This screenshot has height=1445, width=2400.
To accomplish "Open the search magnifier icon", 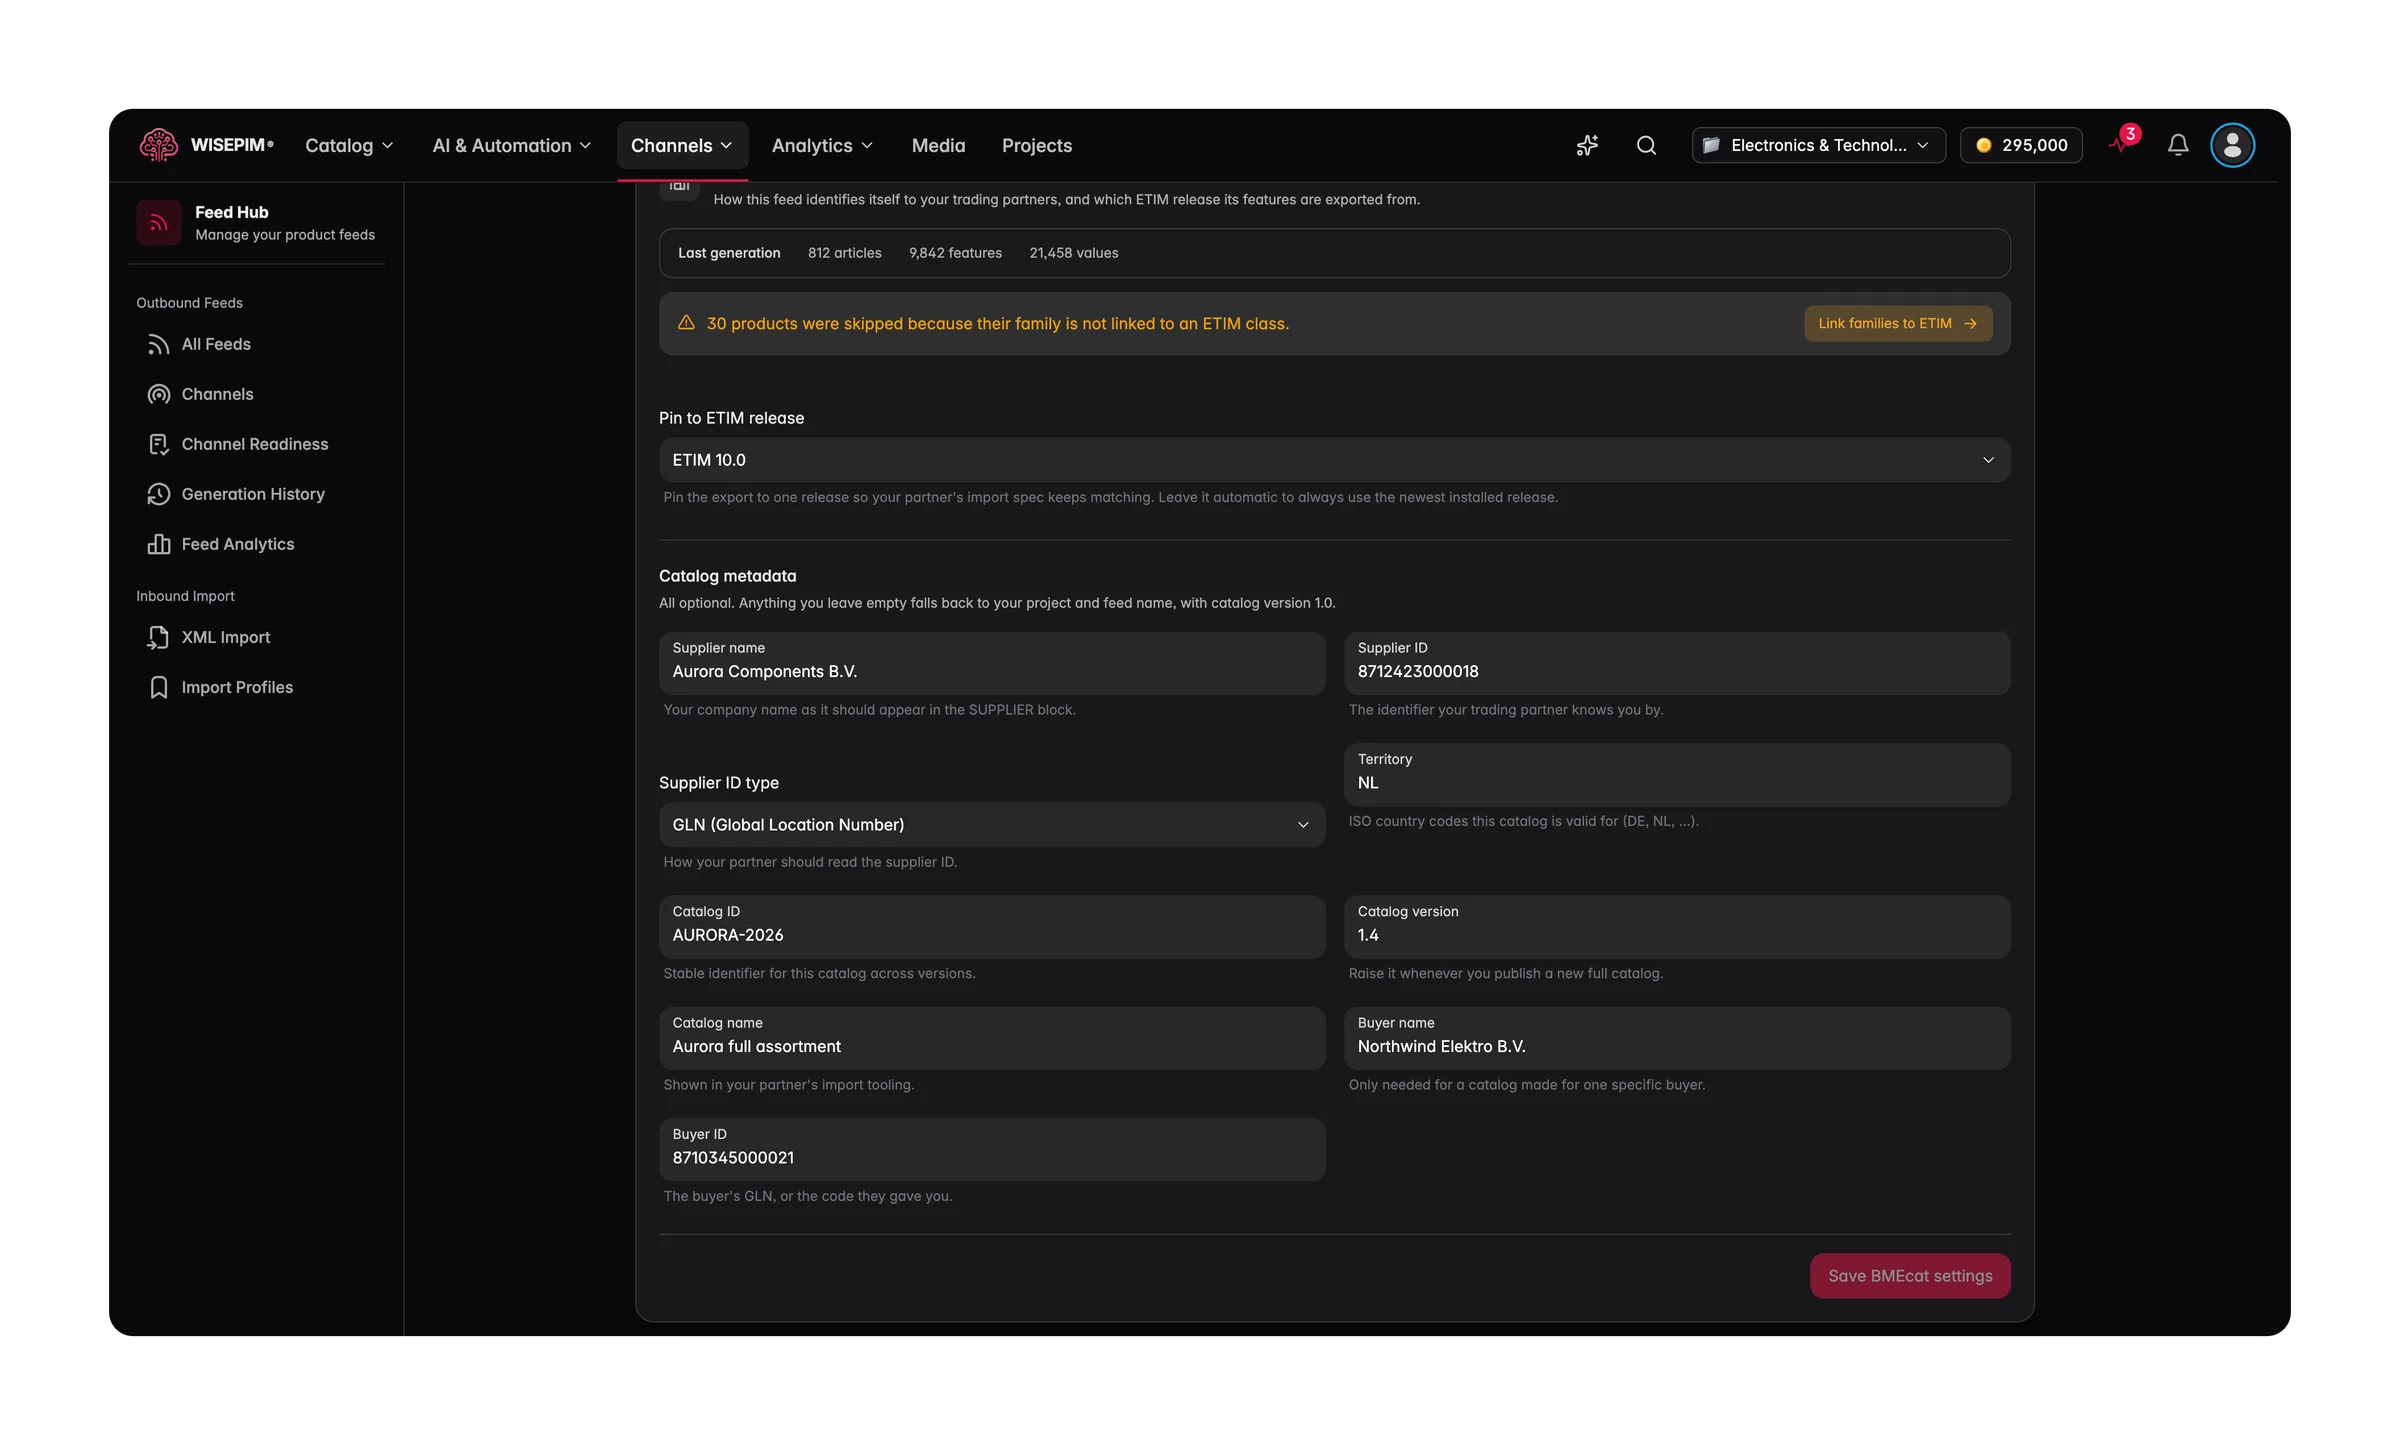I will 1646,145.
